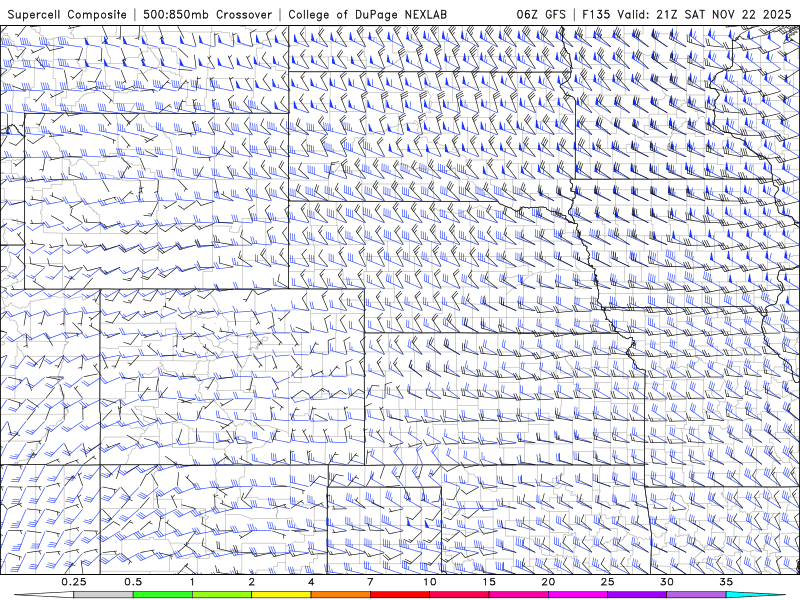Select the yellow-green legend segment

click(x=222, y=595)
